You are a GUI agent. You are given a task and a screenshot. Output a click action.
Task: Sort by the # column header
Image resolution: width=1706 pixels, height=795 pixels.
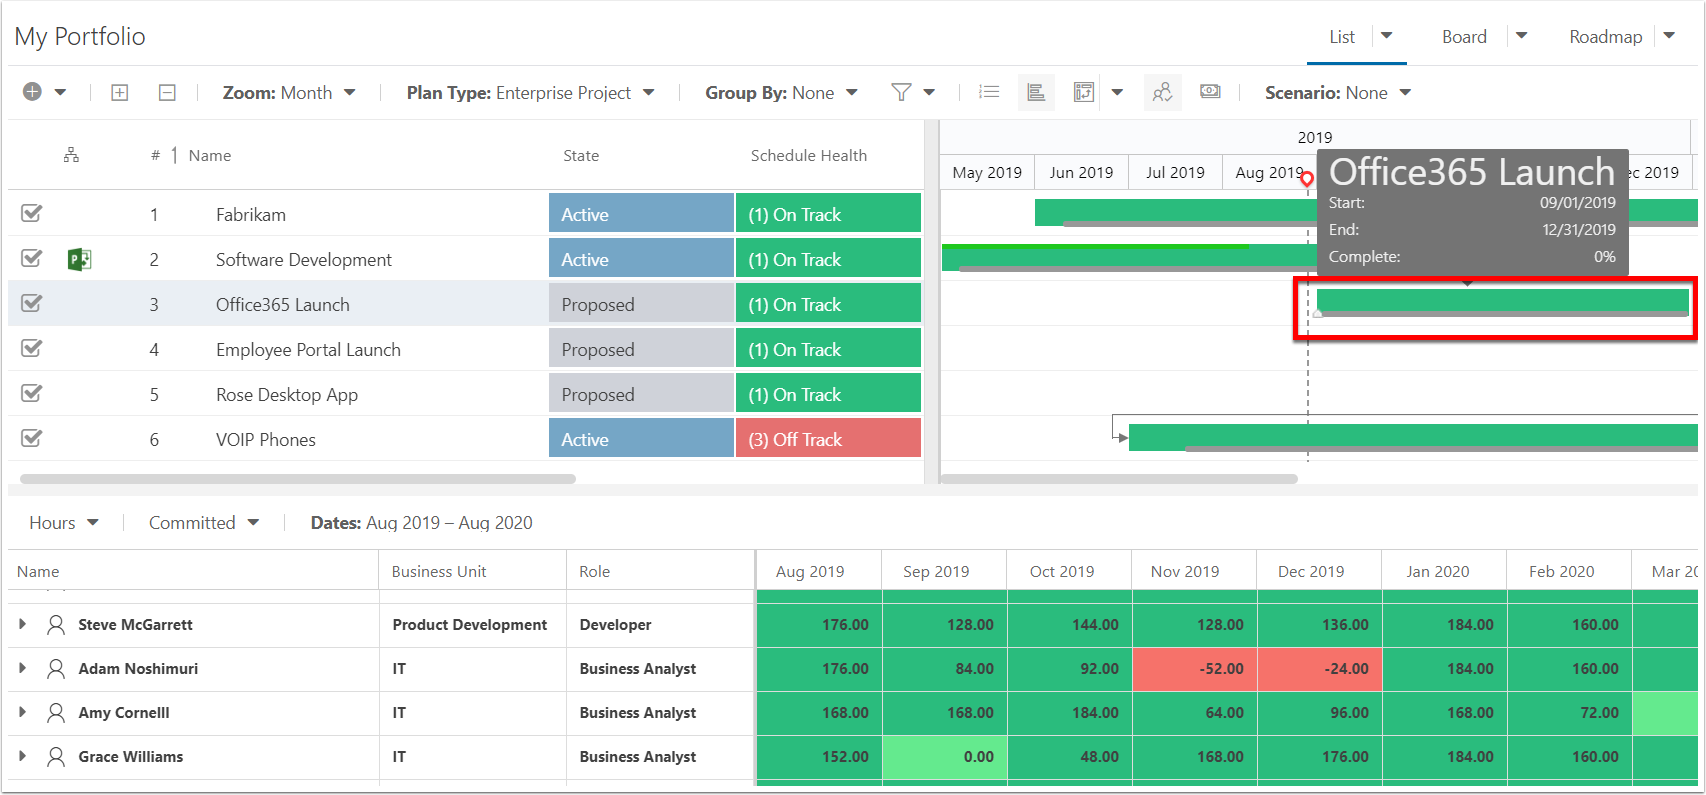[x=155, y=156]
